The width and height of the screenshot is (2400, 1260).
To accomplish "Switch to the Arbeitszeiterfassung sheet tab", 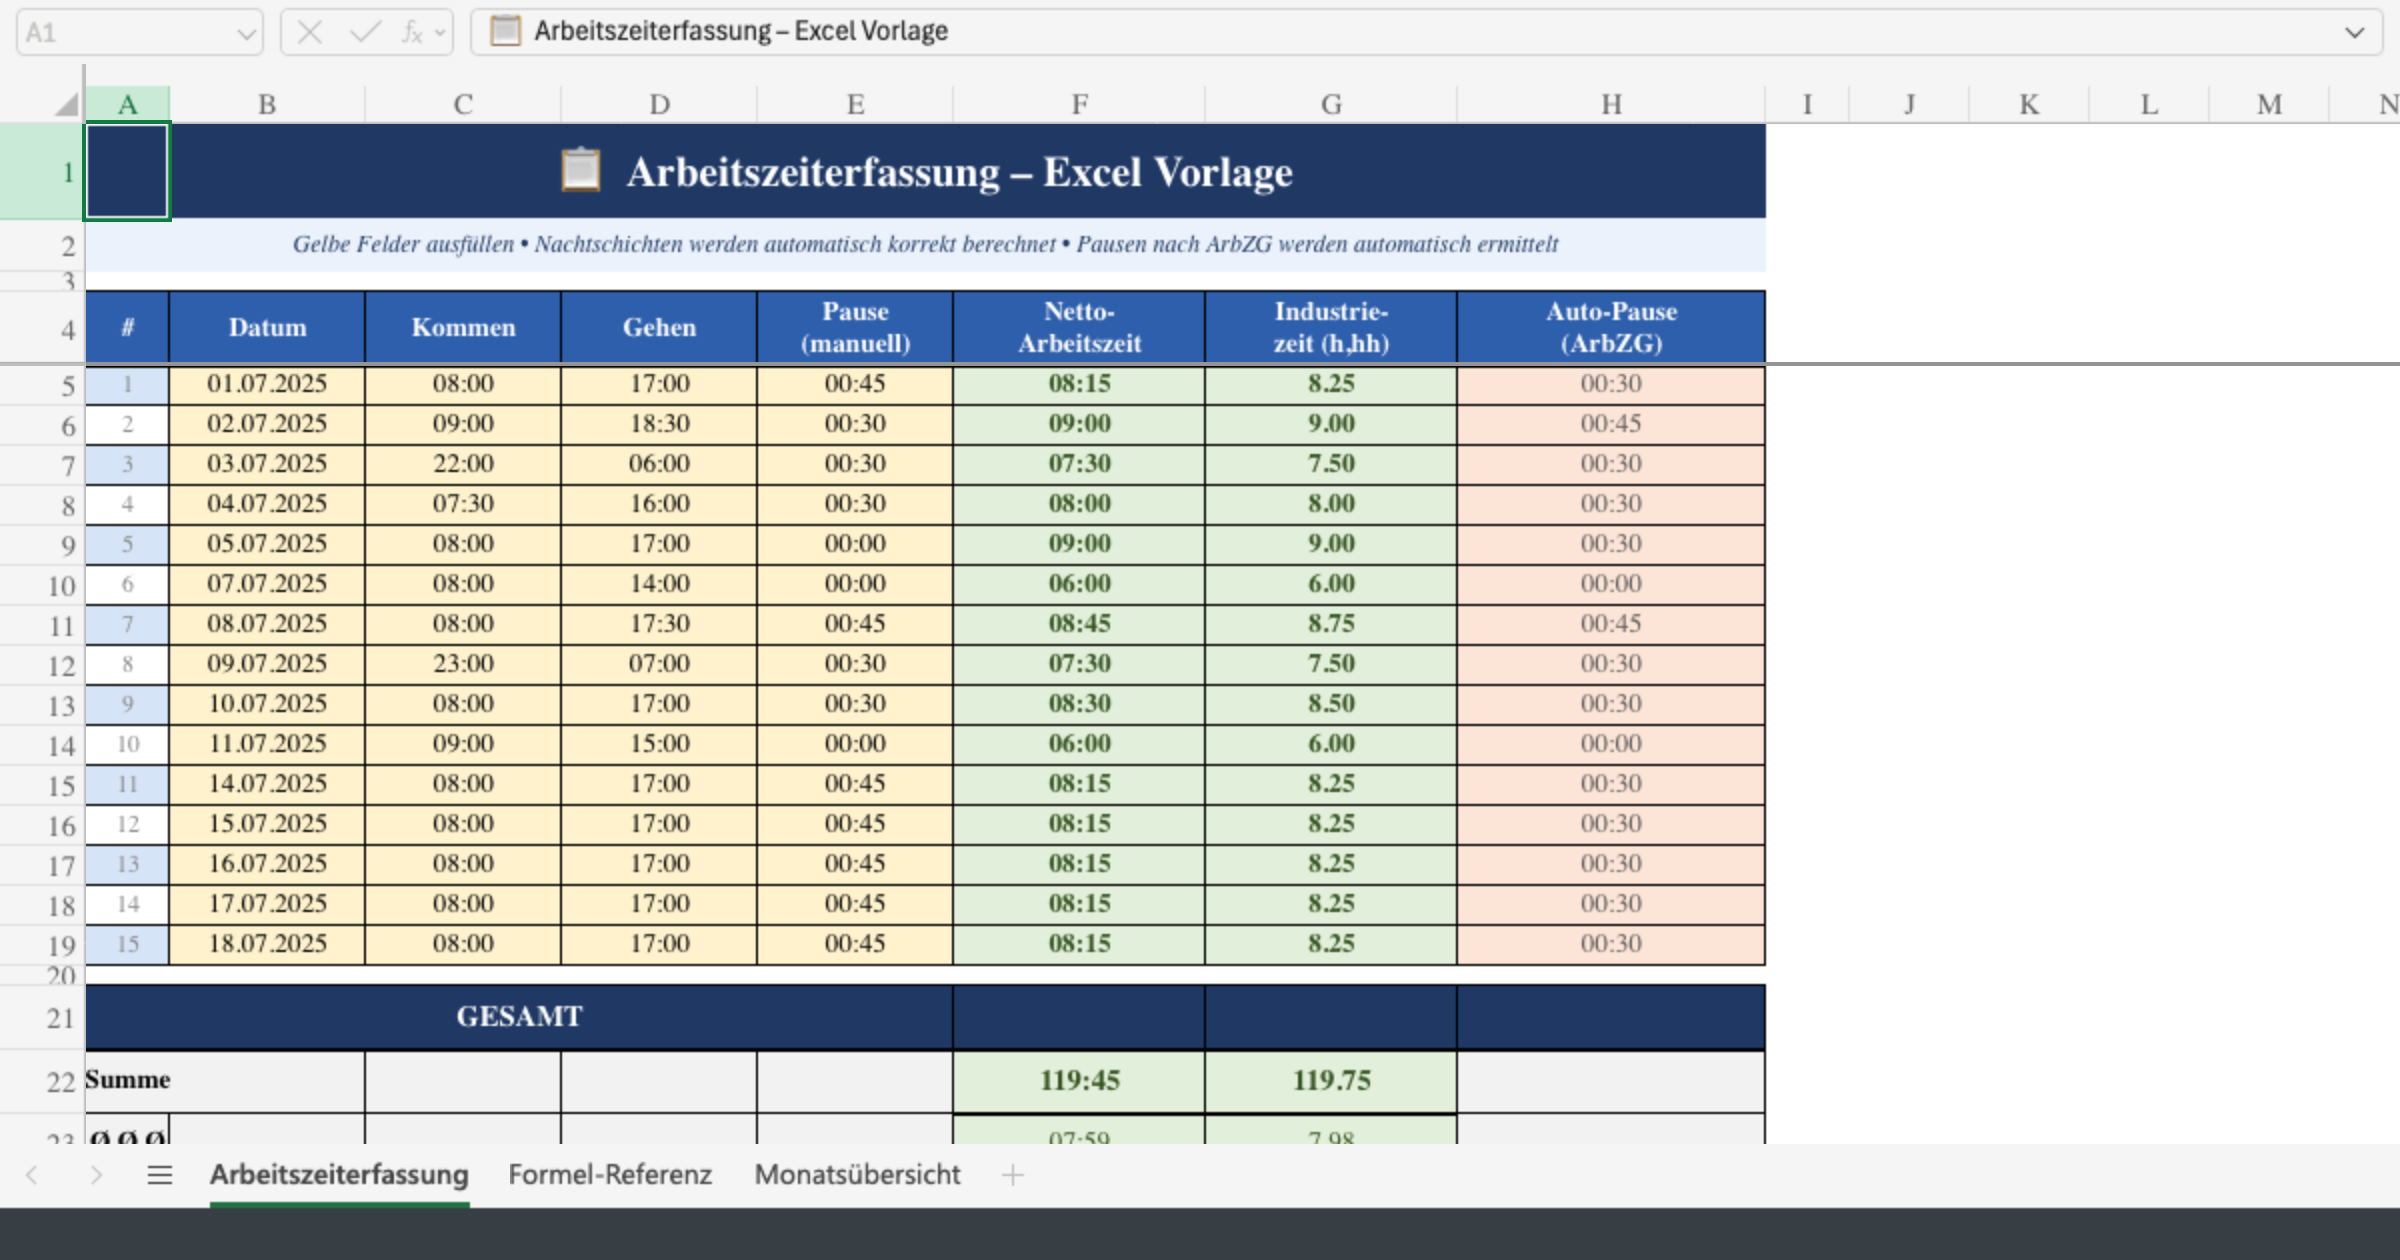I will click(x=339, y=1175).
